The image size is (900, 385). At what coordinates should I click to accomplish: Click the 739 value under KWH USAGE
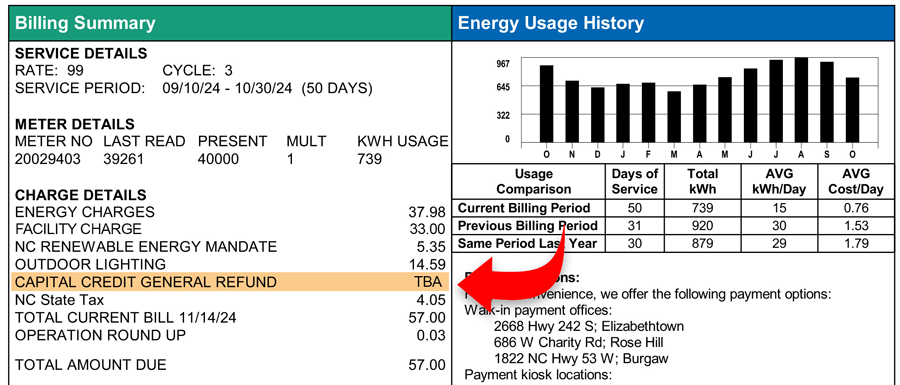click(369, 159)
